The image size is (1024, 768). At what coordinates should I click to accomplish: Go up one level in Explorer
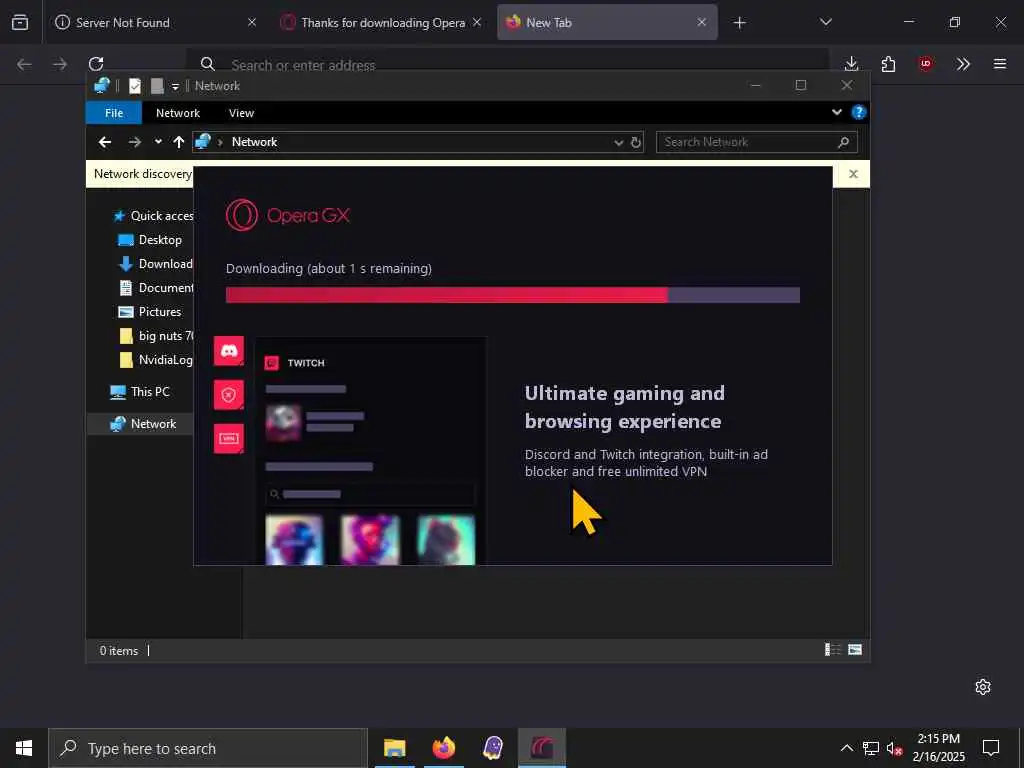point(179,142)
